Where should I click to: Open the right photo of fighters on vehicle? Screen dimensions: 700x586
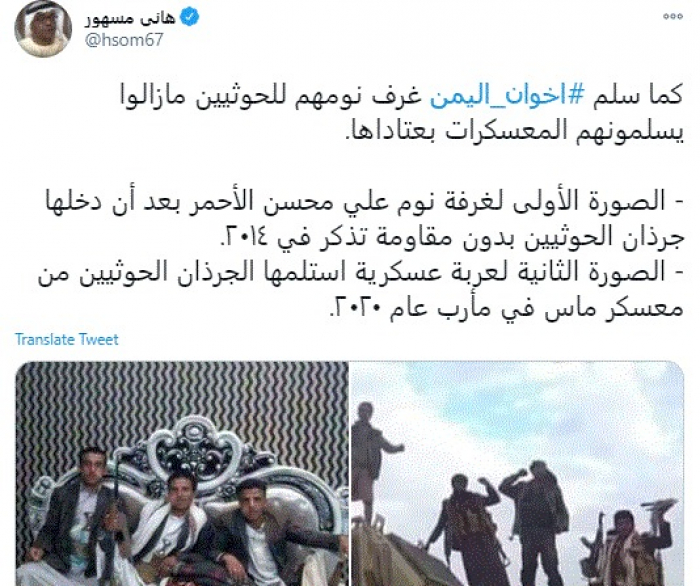pos(518,474)
